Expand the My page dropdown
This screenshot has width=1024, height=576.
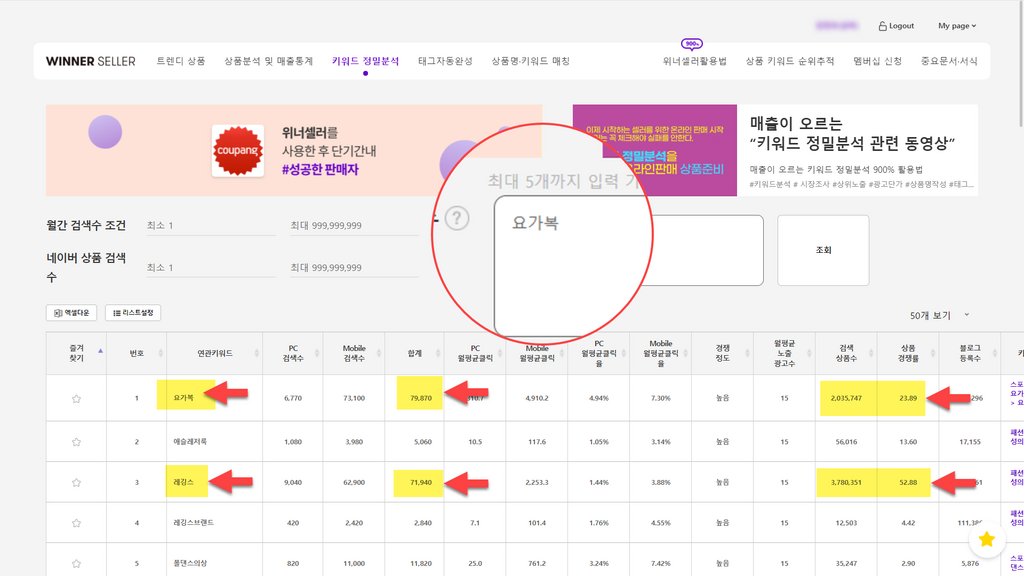pyautogui.click(x=957, y=26)
